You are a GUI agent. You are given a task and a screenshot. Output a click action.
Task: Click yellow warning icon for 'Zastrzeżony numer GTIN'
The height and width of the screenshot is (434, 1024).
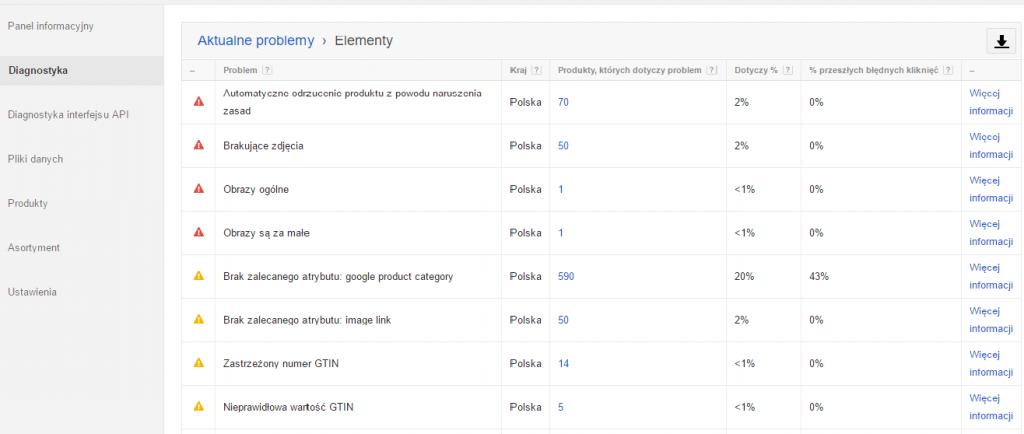[199, 362]
